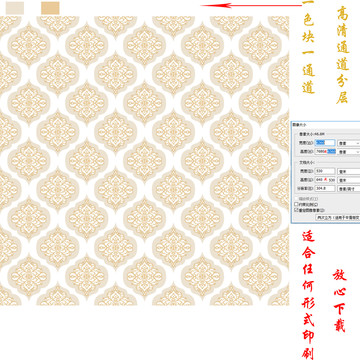Click the darker tan color swatch

point(50,8)
